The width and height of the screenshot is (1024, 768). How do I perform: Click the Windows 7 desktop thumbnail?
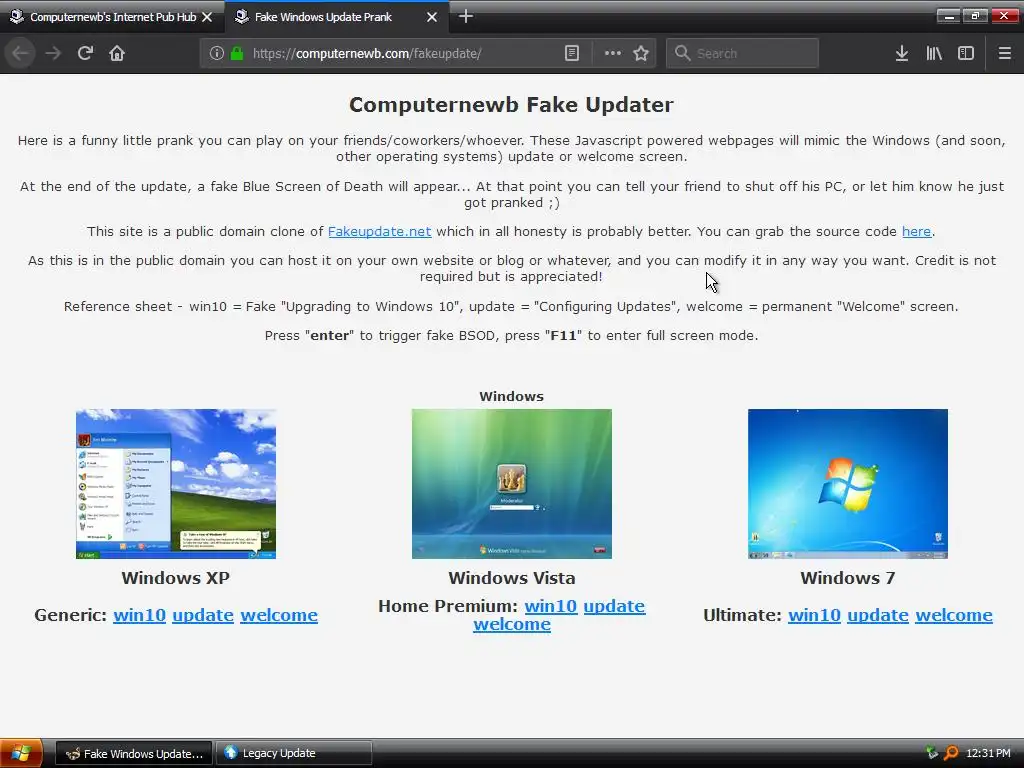tap(848, 484)
